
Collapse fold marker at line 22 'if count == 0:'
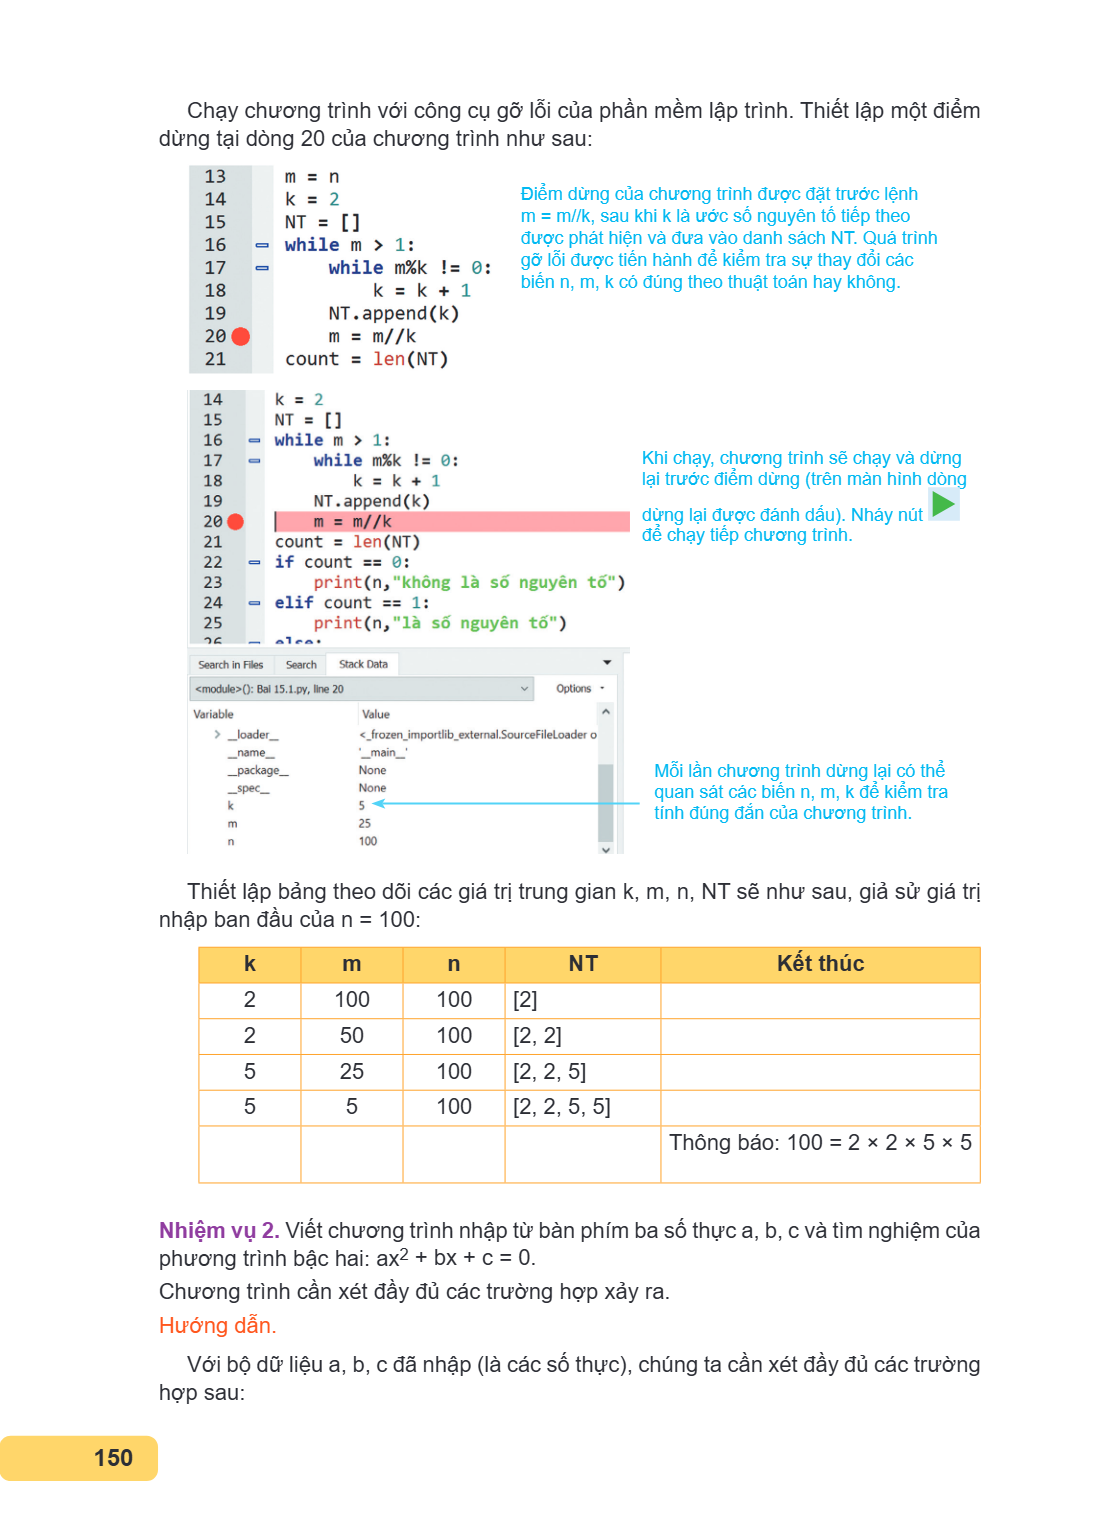[254, 562]
